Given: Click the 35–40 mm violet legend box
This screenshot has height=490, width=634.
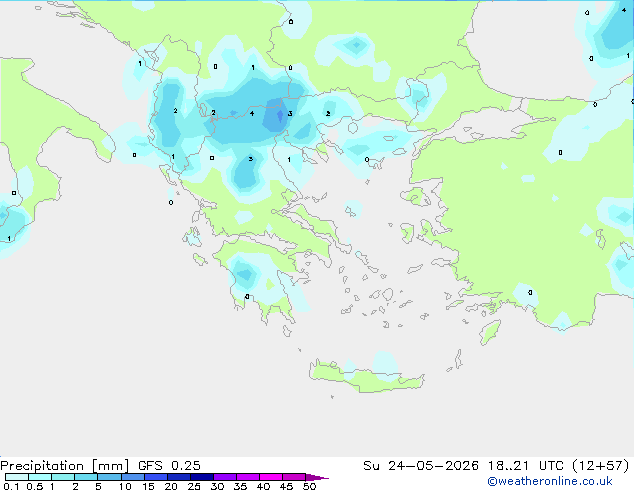Looking at the screenshot, I should coord(247,477).
